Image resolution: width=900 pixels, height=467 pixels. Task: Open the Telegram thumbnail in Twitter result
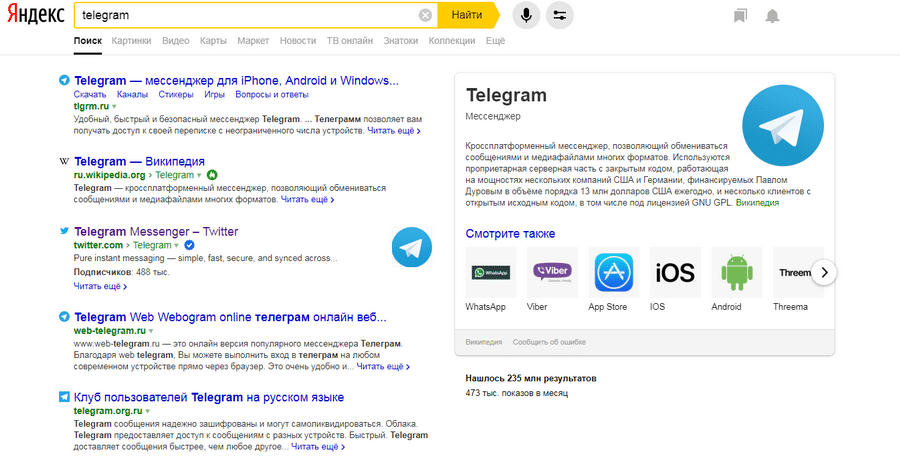coord(412,247)
